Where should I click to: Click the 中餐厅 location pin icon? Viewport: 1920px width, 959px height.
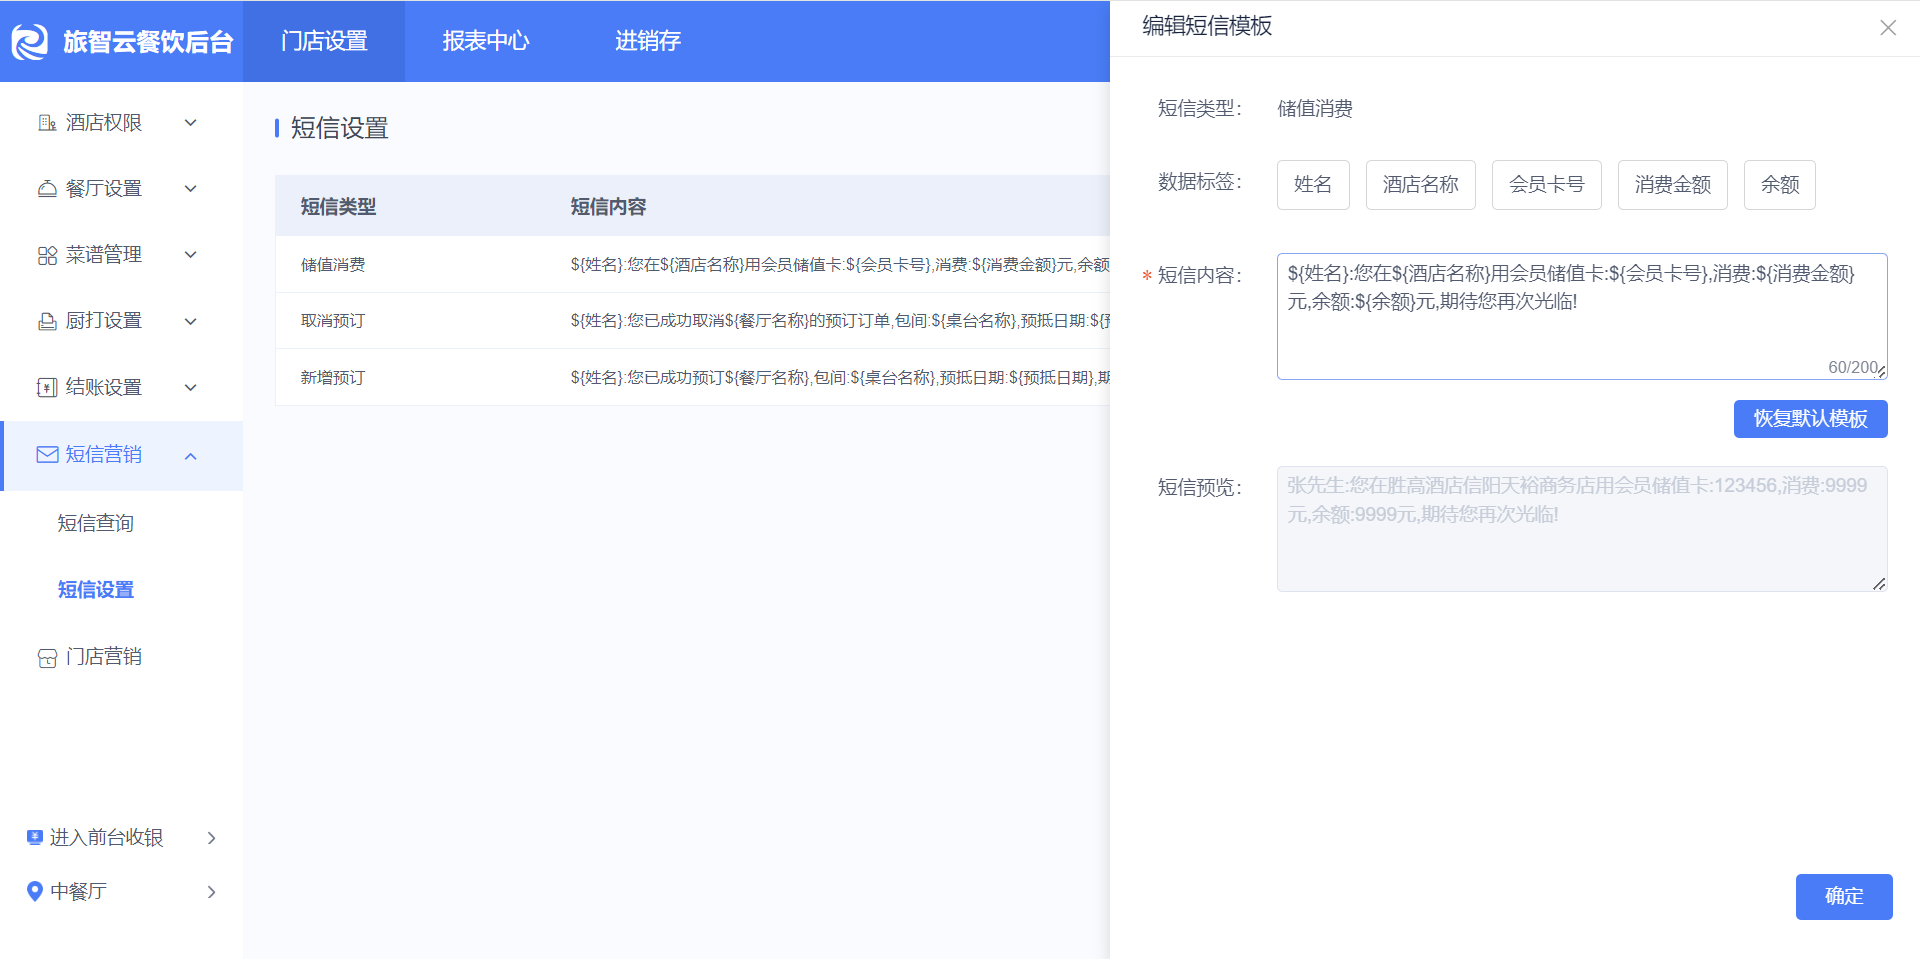[x=35, y=891]
